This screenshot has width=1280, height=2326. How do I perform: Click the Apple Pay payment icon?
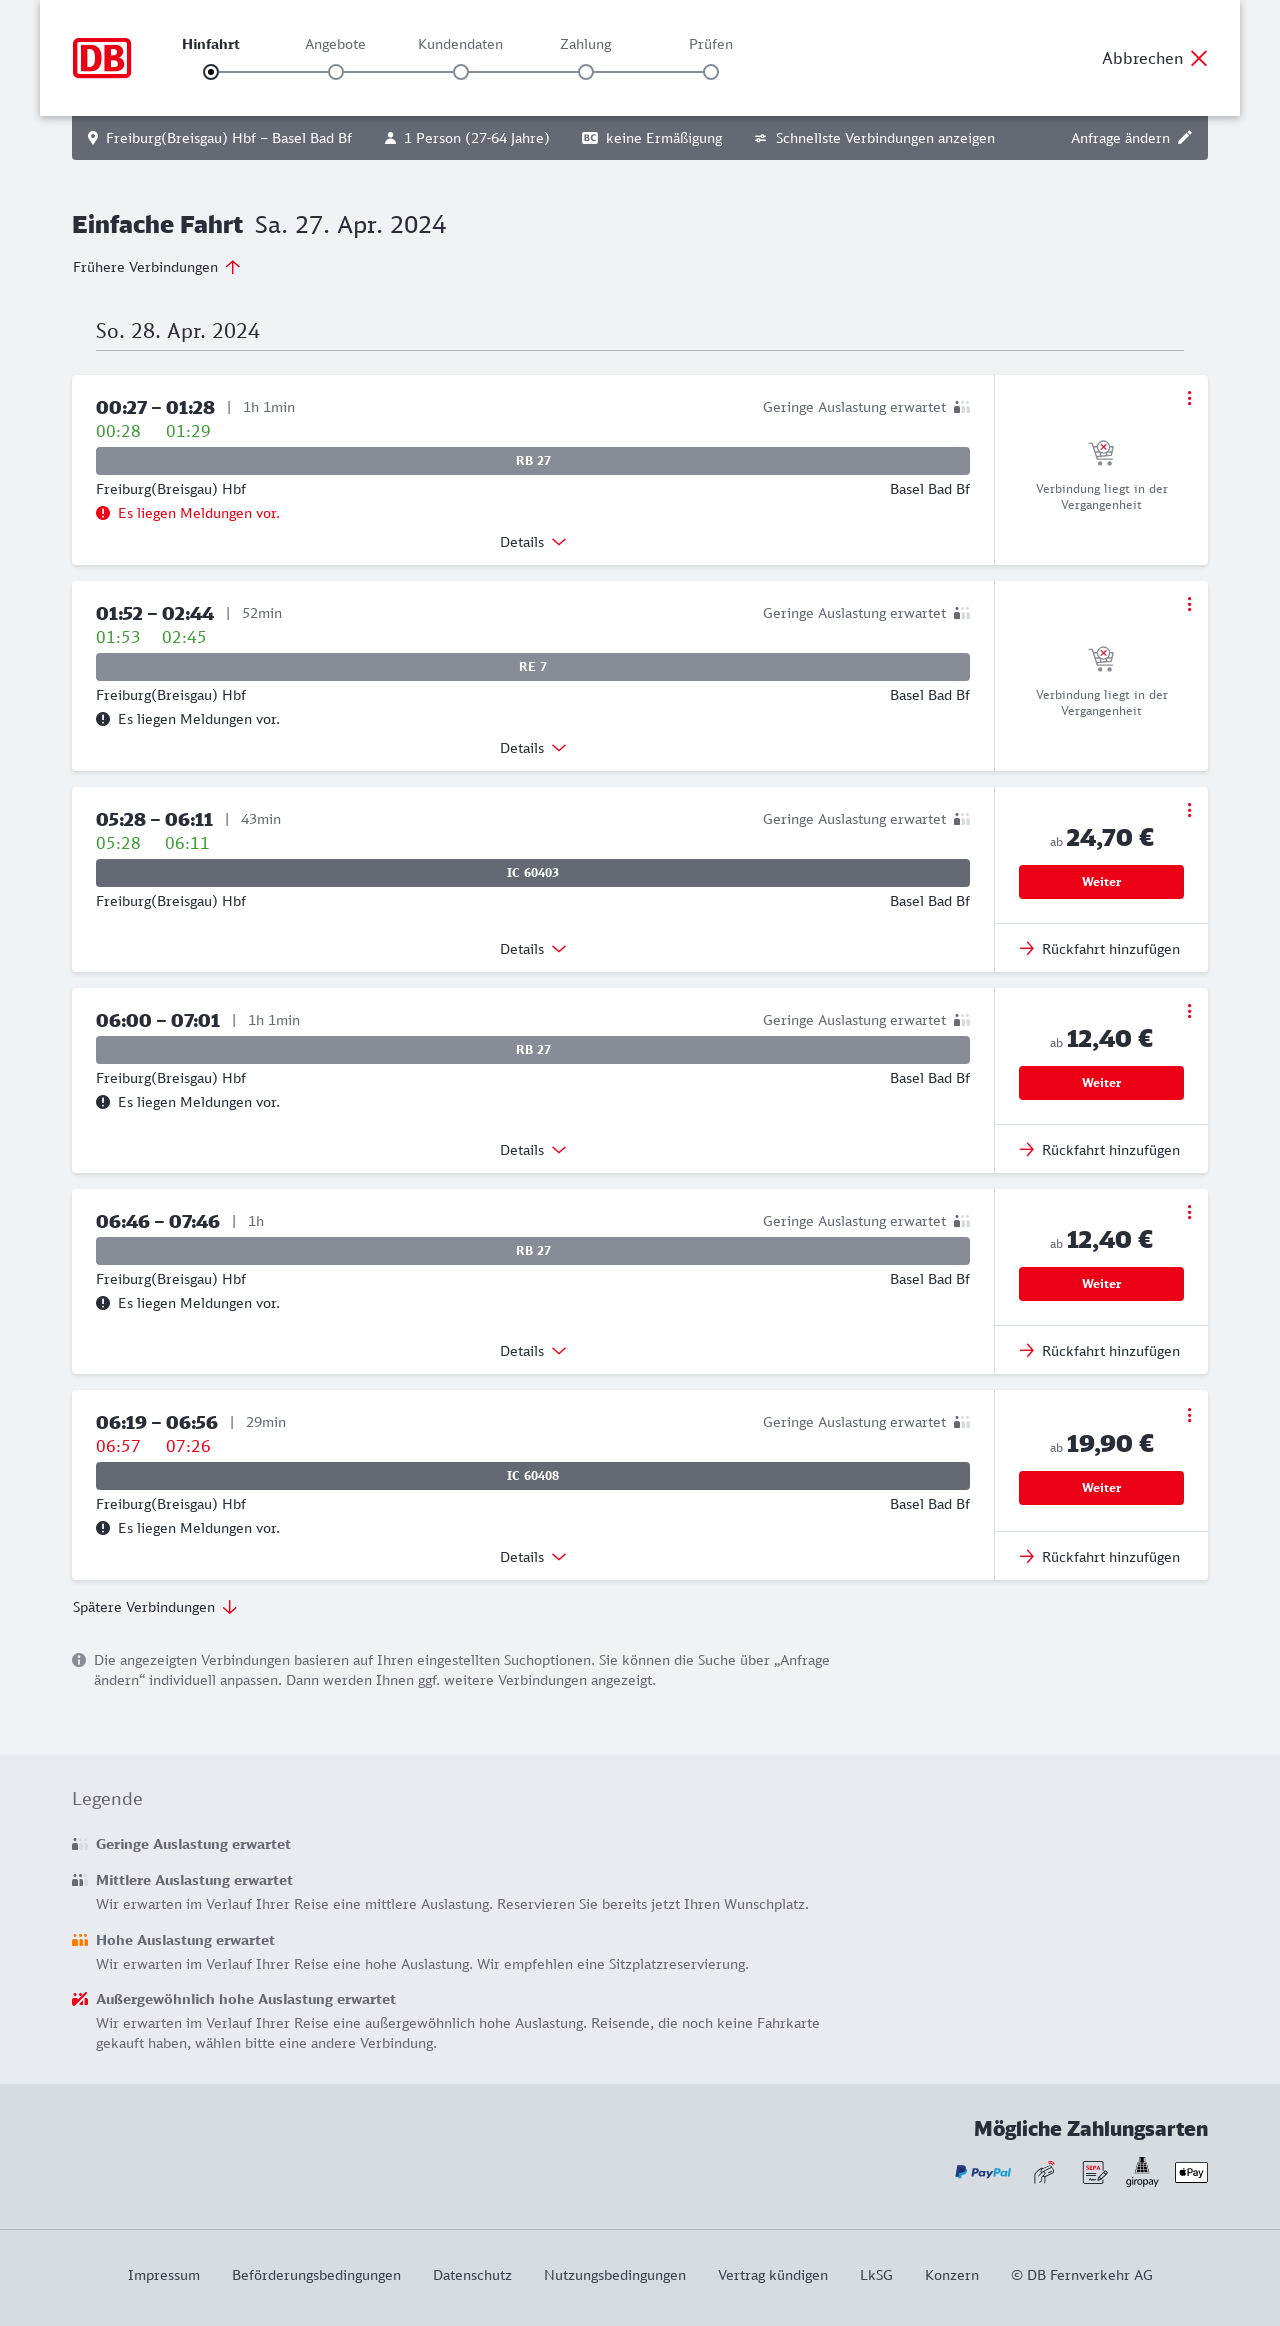point(1191,2172)
